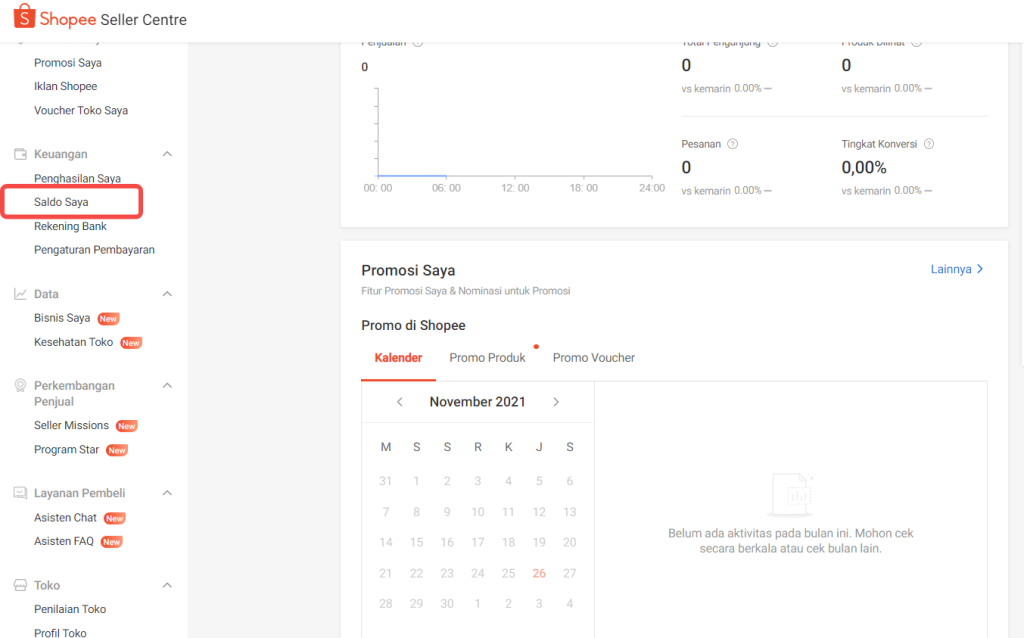Collapse the Keuangan section
1024x638 pixels.
pyautogui.click(x=167, y=154)
